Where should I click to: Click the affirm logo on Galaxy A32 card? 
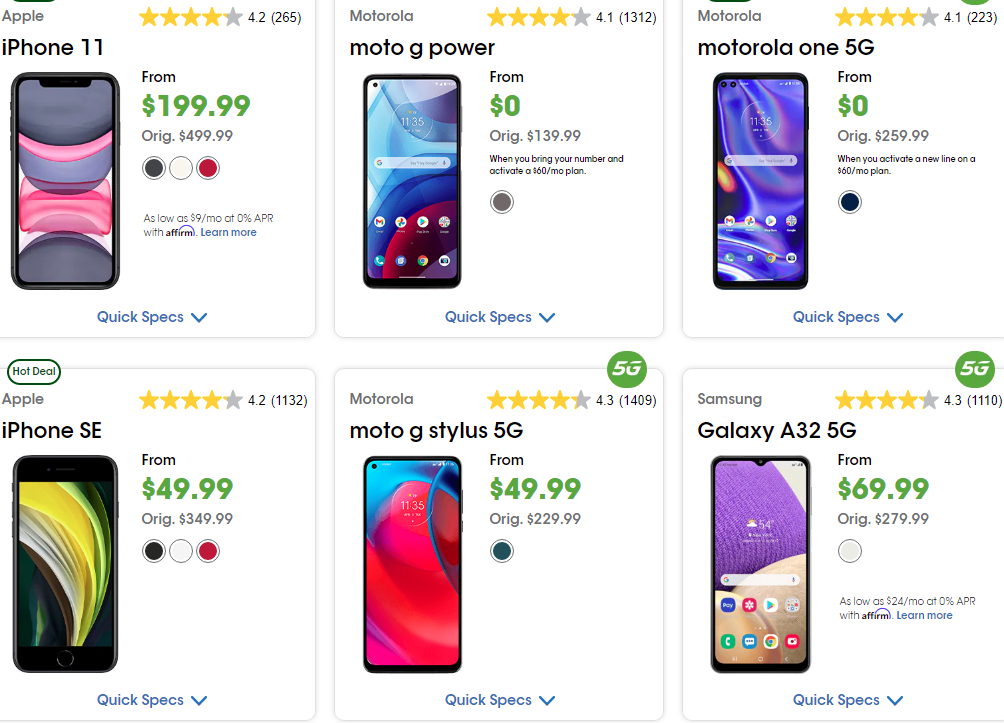(876, 615)
